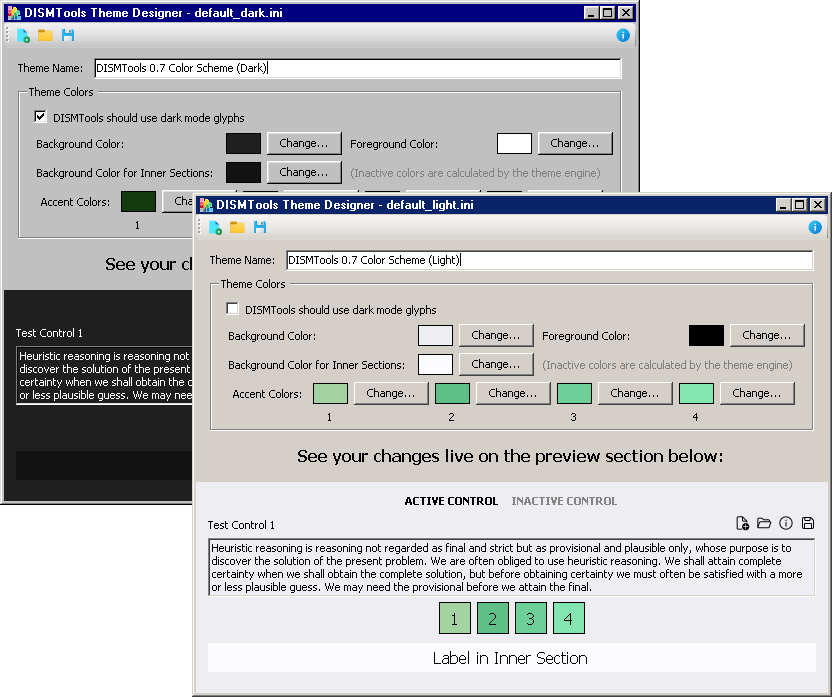Image resolution: width=832 pixels, height=697 pixels.
Task: Click the accent color 2 swatch in the light window
Action: [453, 394]
